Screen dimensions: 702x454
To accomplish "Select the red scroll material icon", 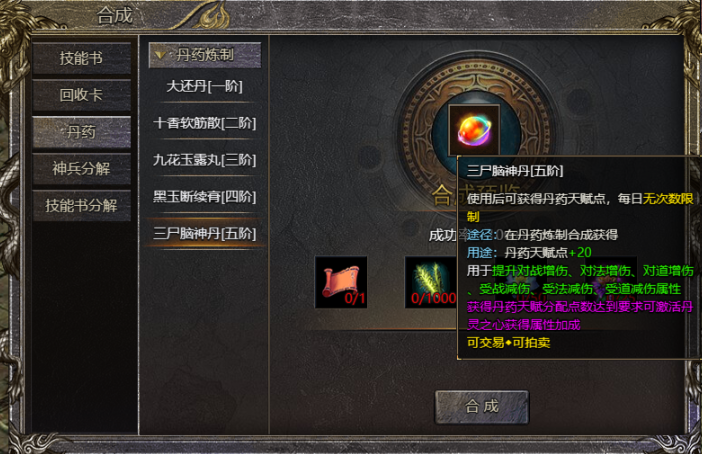I will point(341,282).
